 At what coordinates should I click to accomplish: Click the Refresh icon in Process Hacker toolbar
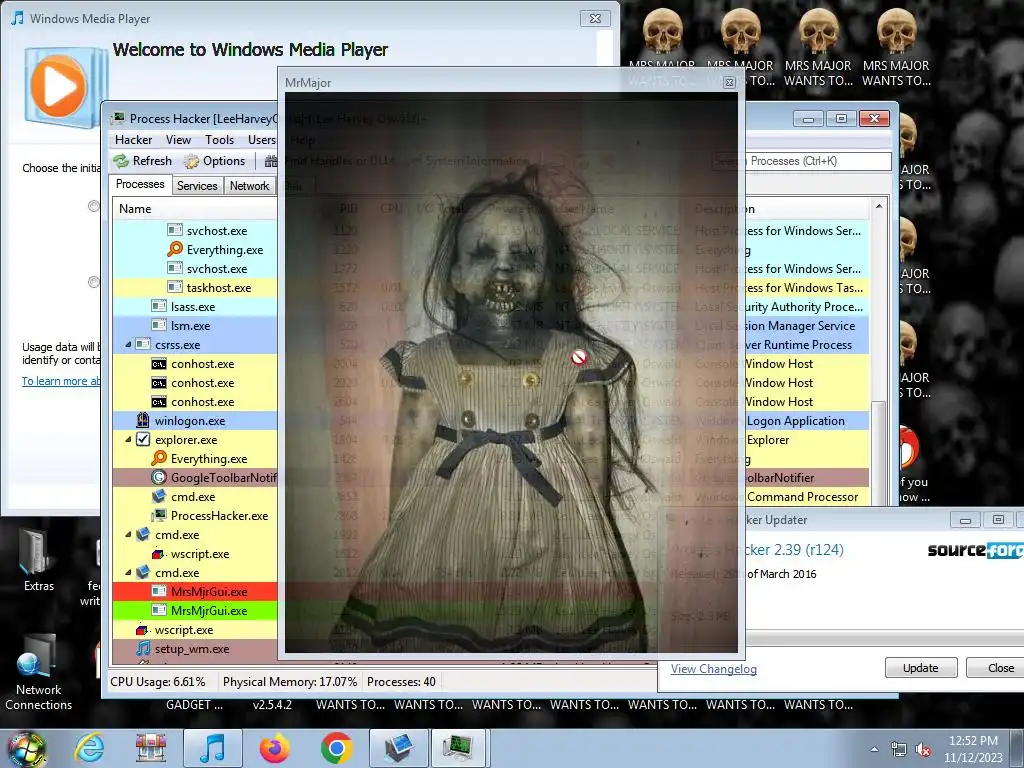121,161
